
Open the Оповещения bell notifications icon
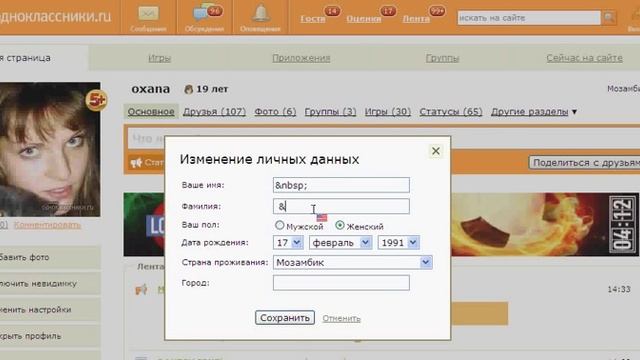point(260,18)
